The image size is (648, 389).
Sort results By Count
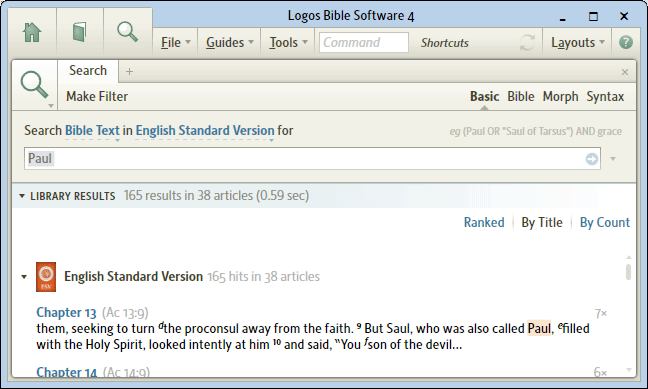(605, 222)
